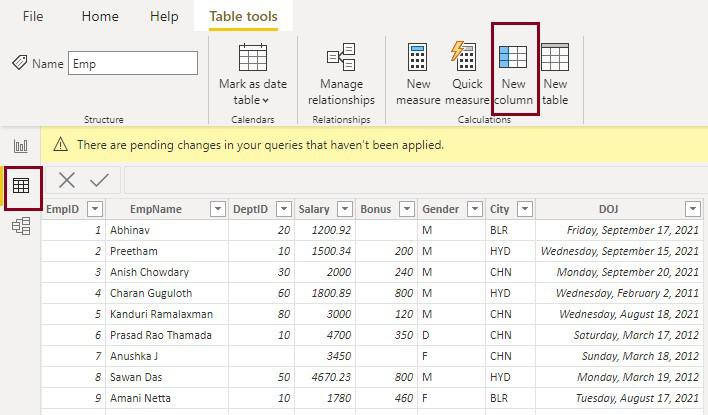Viewport: 708px width, 415px height.
Task: Open the DOJ column filter dropdown
Action: pos(693,209)
